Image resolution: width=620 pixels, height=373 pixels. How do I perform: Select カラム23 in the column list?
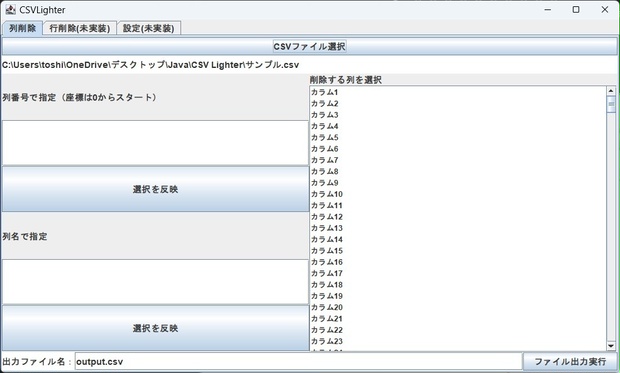click(x=458, y=341)
